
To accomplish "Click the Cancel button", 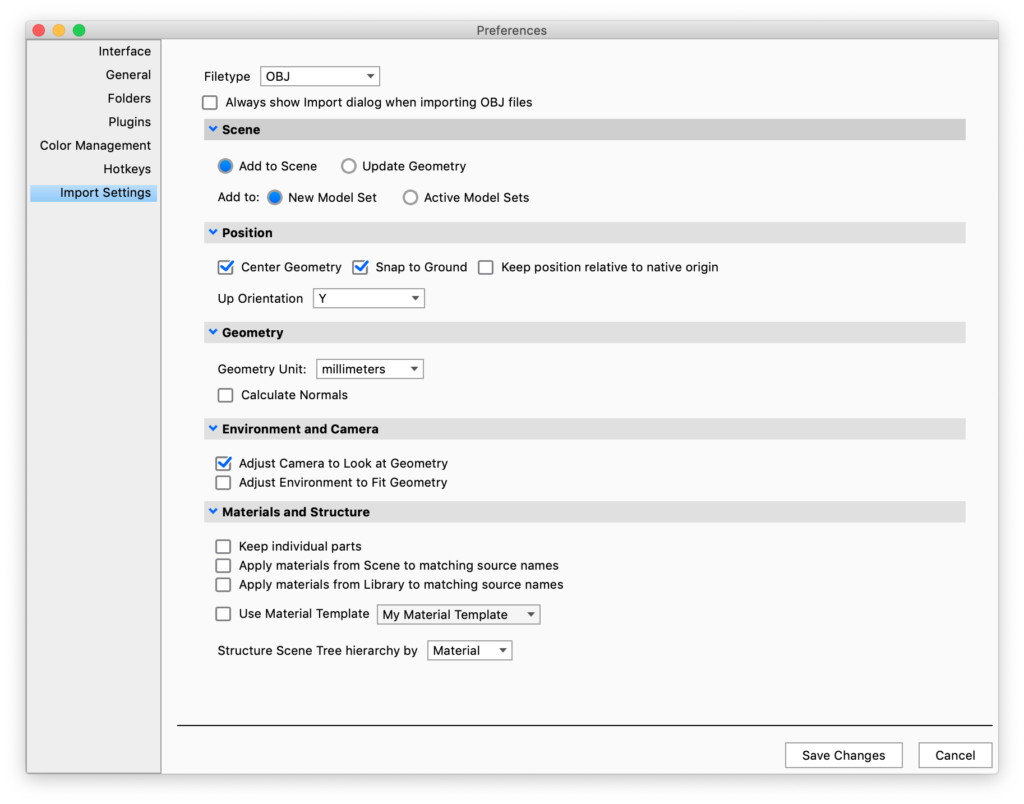I will (955, 755).
